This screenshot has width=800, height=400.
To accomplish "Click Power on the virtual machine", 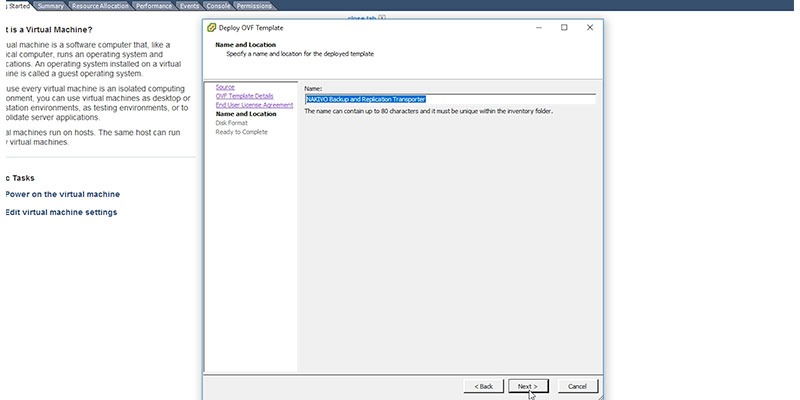I will [x=63, y=194].
